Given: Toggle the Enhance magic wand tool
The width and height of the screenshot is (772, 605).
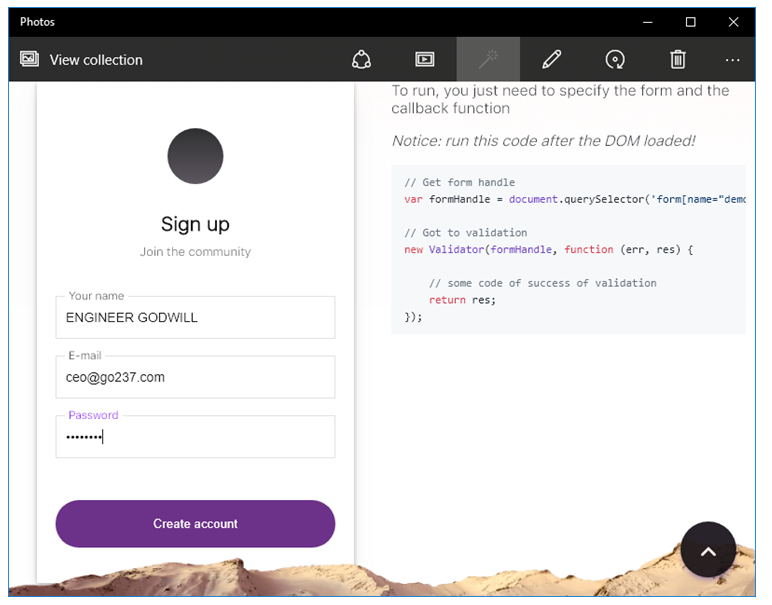Looking at the screenshot, I should 488,60.
